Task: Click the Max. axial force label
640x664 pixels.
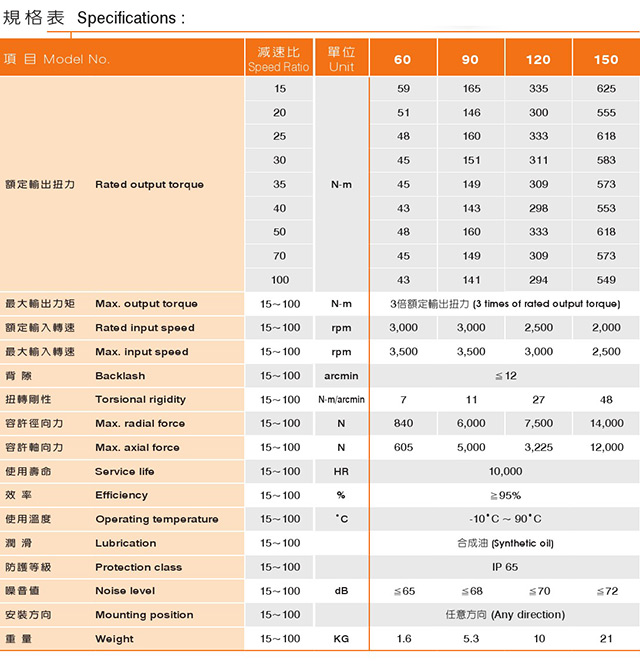Action: coord(137,447)
